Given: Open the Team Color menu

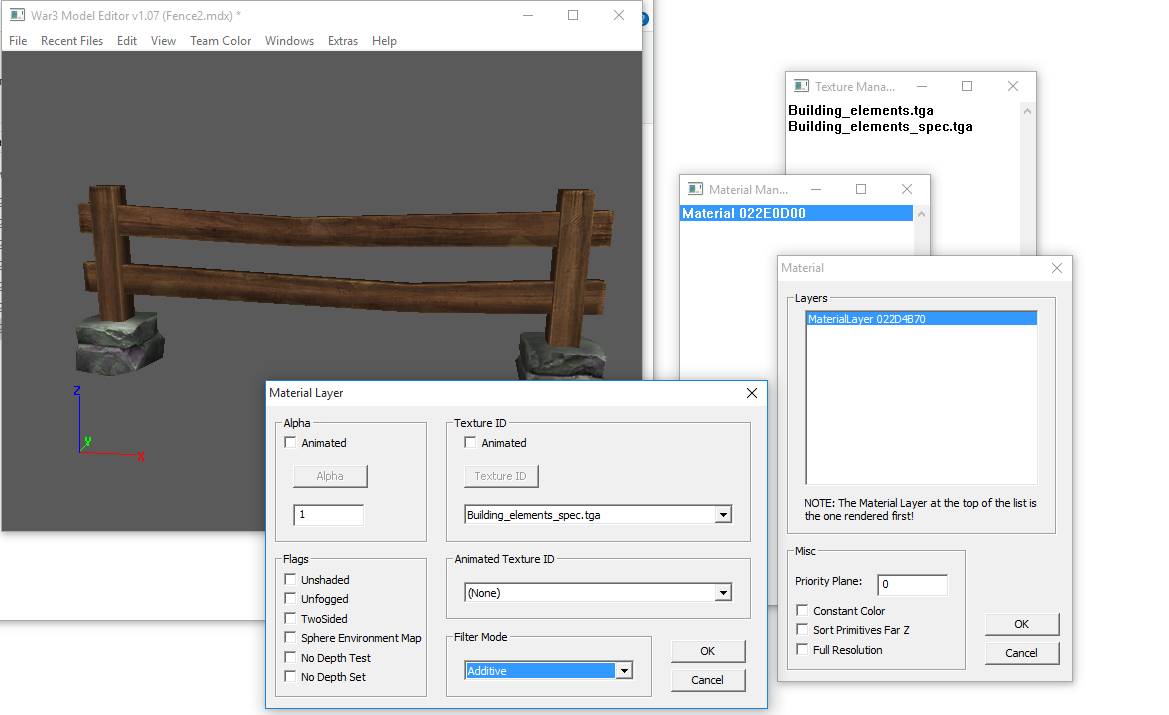Looking at the screenshot, I should pyautogui.click(x=220, y=40).
